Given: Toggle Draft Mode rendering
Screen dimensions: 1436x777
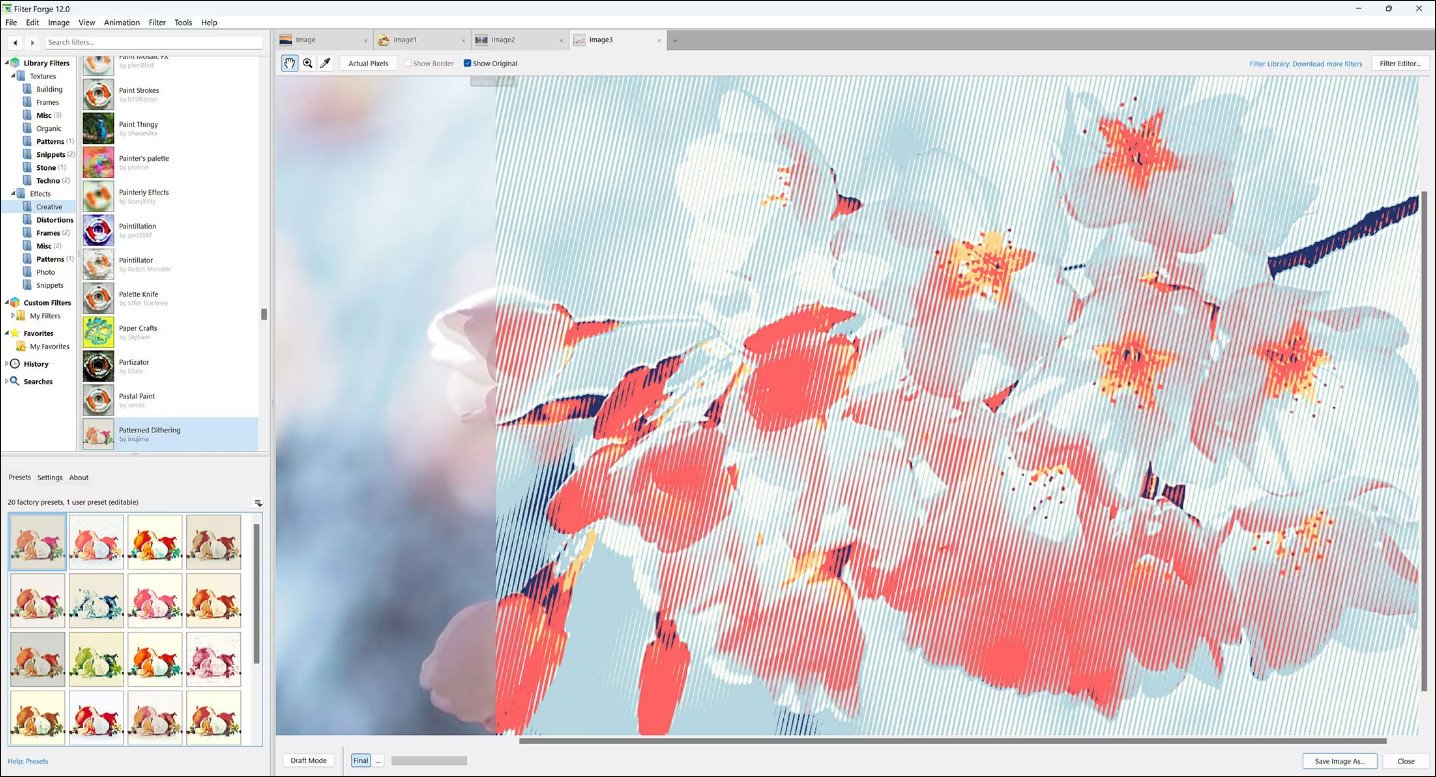Looking at the screenshot, I should (308, 760).
